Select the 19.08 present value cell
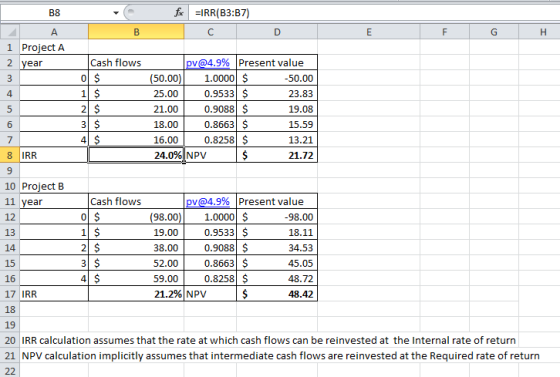560x377 pixels. coord(277,109)
